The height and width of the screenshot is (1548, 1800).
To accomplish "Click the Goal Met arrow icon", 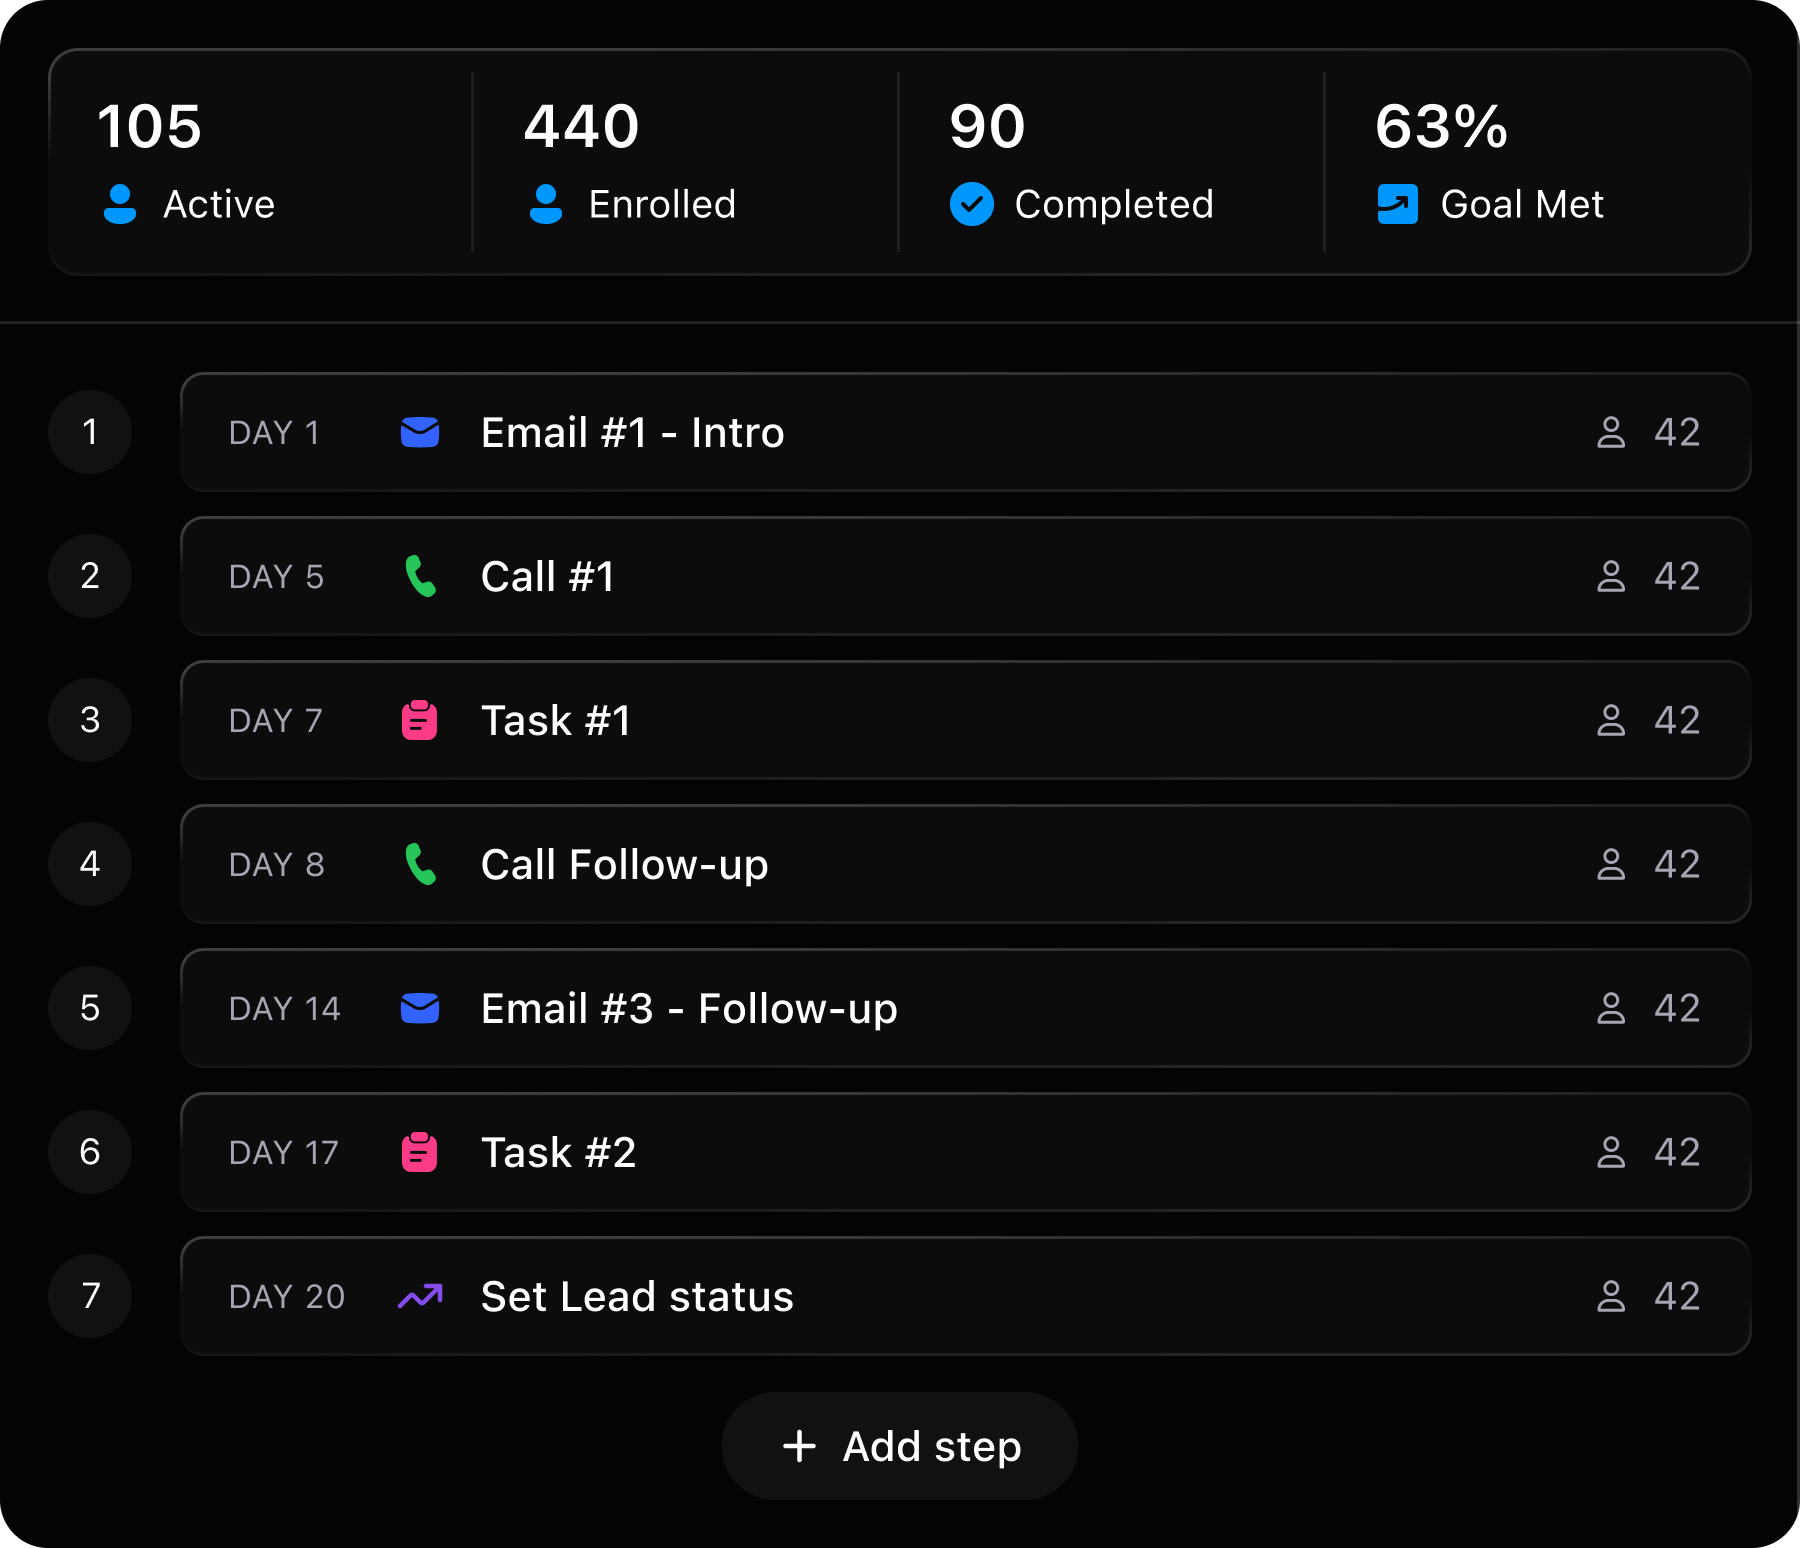I will click(1398, 204).
